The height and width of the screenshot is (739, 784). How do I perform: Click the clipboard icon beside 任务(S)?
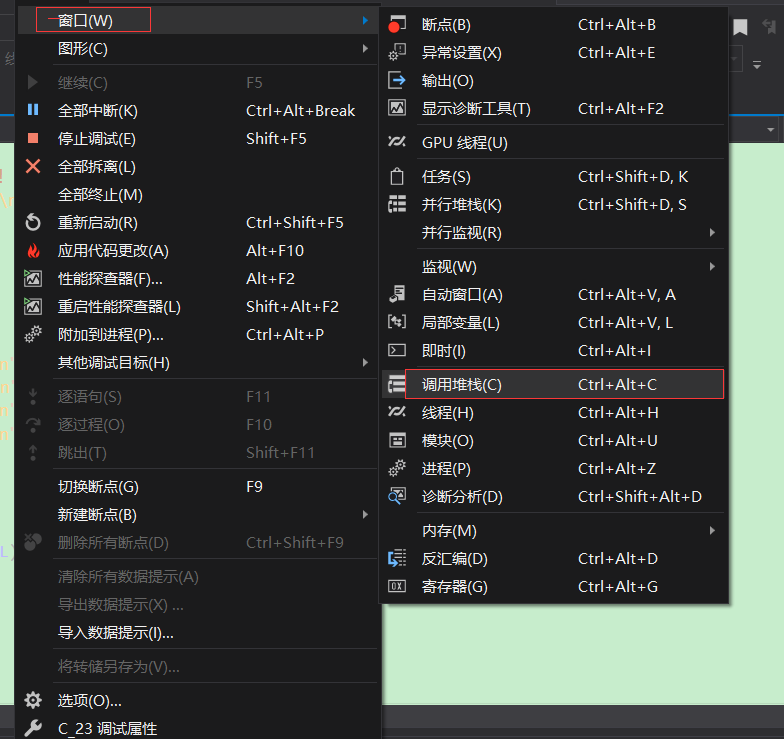[397, 176]
